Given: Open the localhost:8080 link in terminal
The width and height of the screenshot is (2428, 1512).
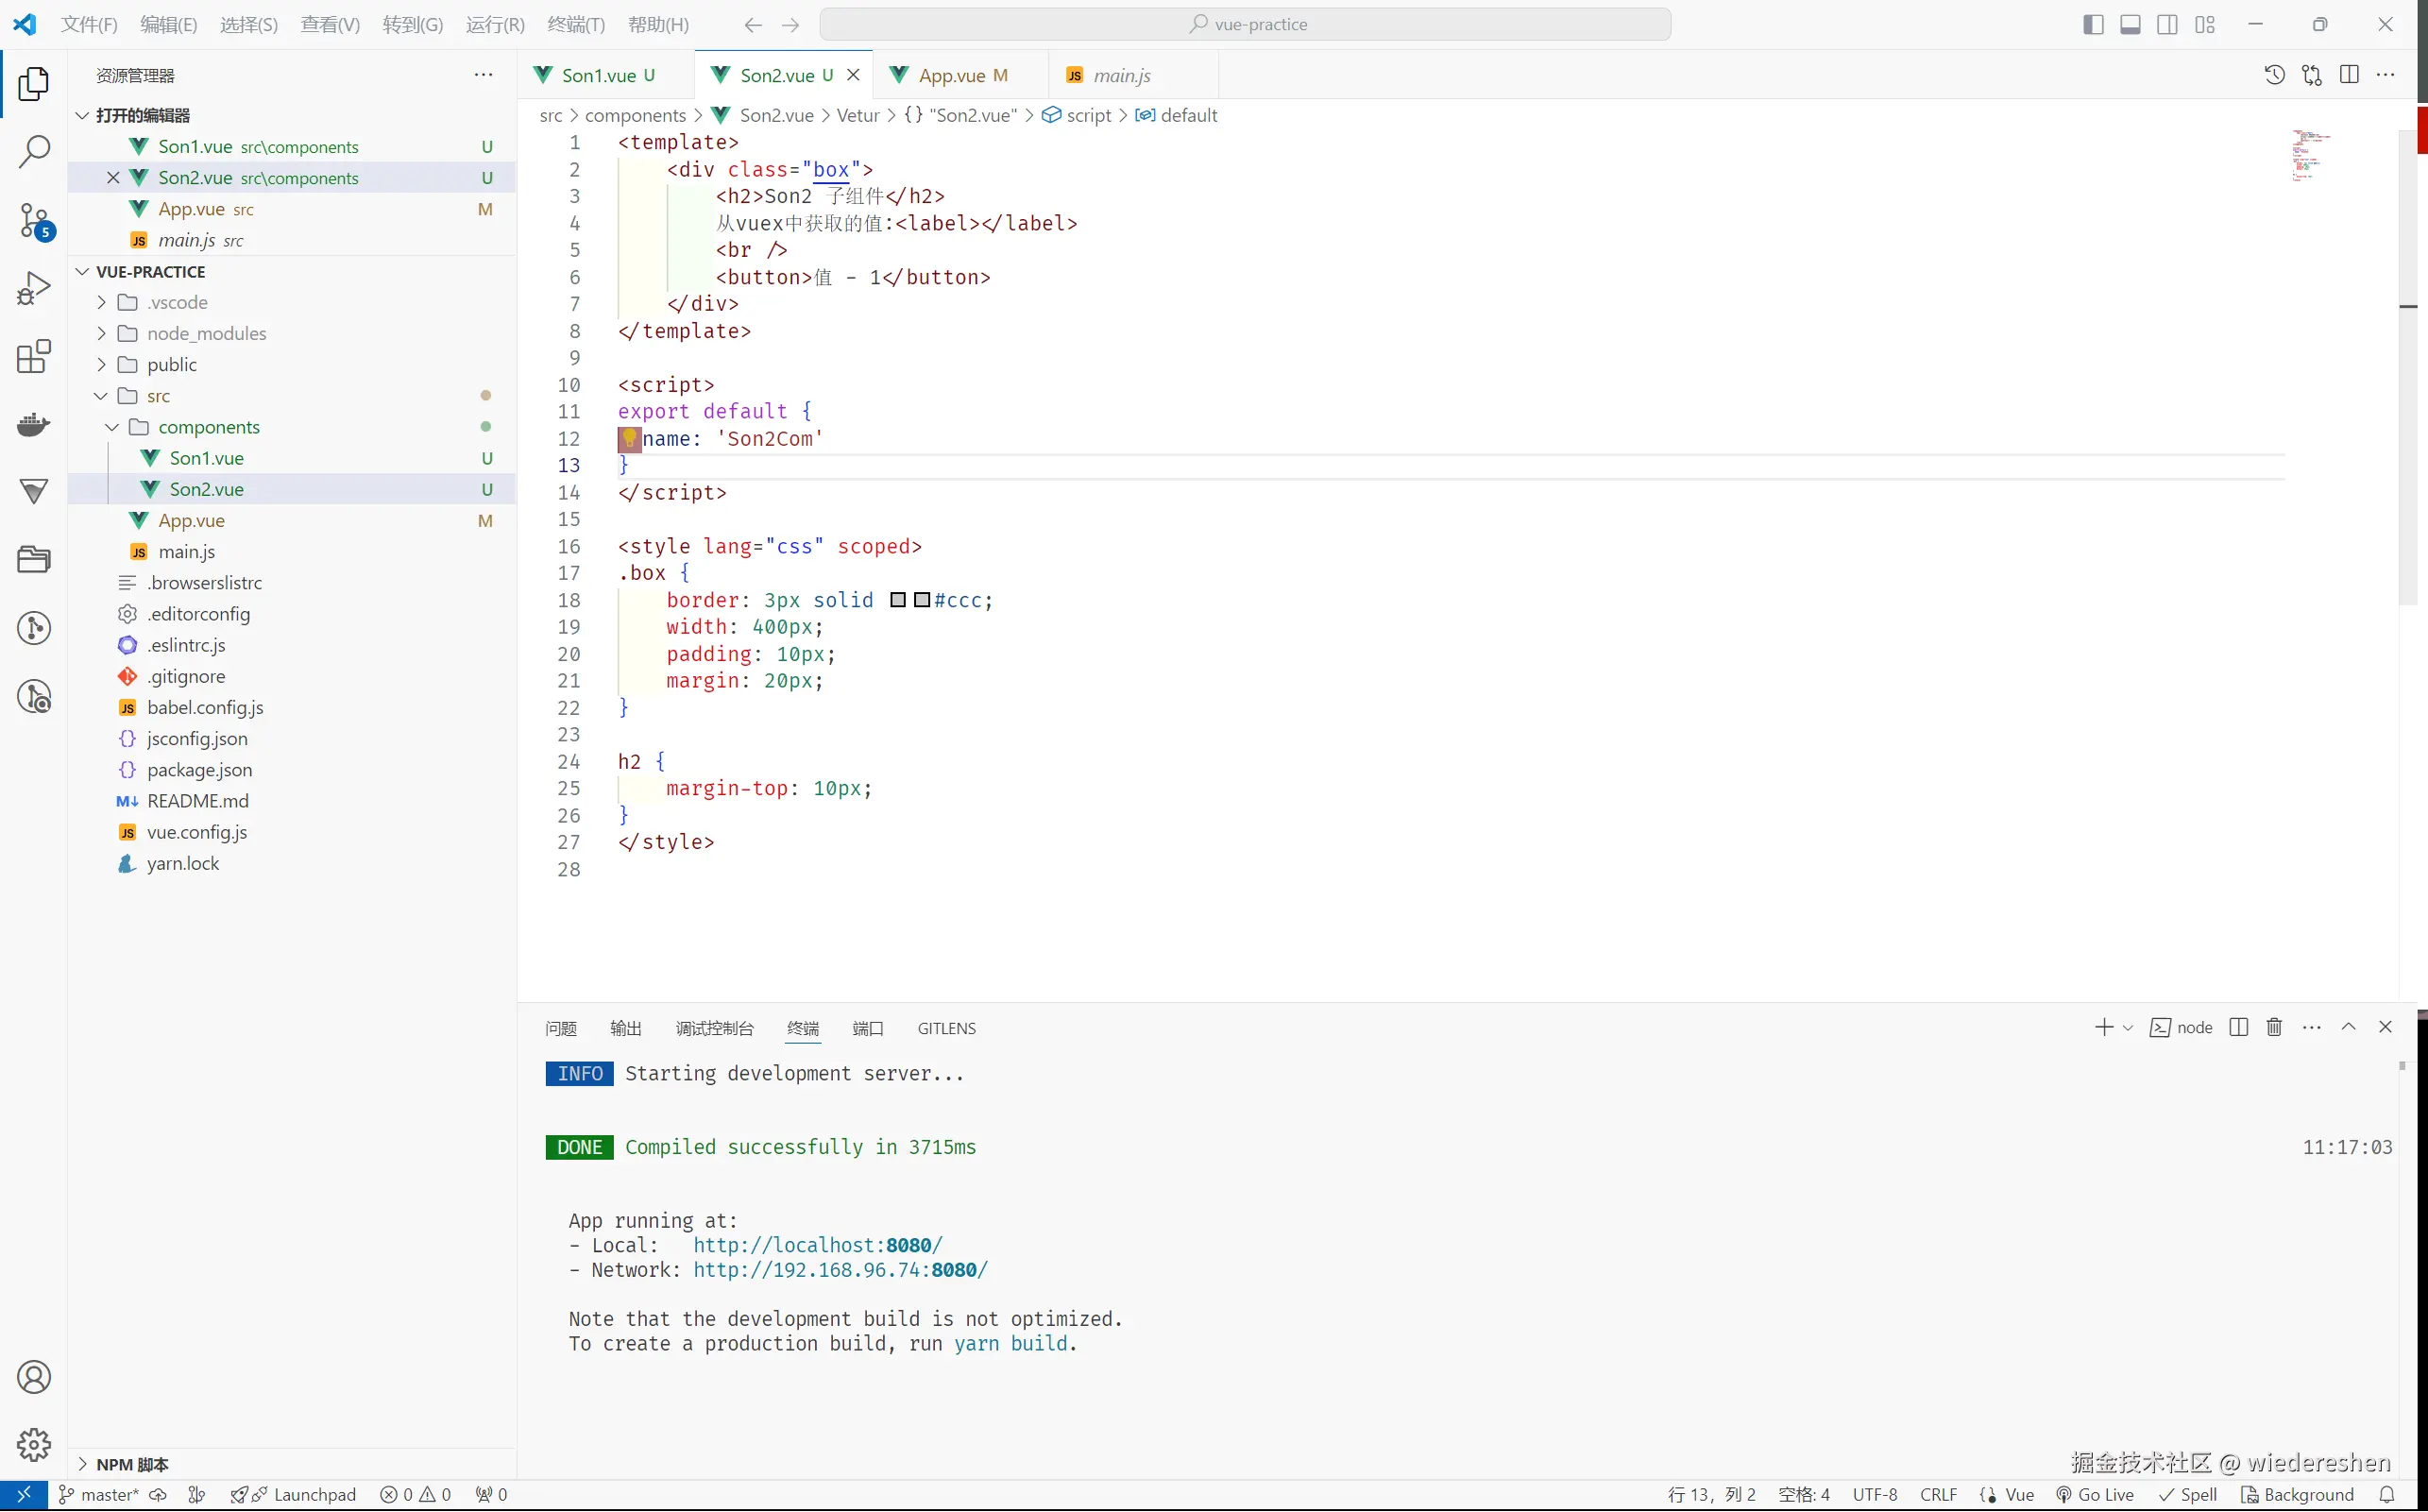Looking at the screenshot, I should tap(817, 1245).
